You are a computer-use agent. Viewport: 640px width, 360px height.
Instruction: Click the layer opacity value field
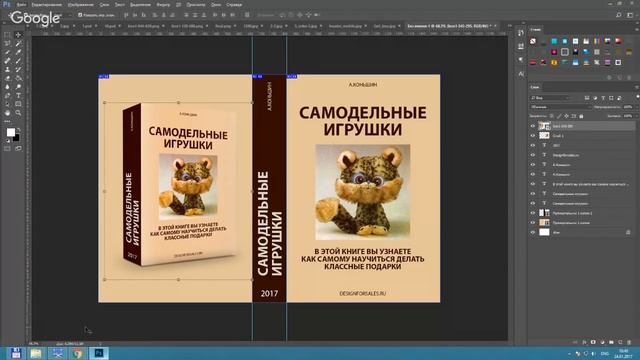pos(627,107)
